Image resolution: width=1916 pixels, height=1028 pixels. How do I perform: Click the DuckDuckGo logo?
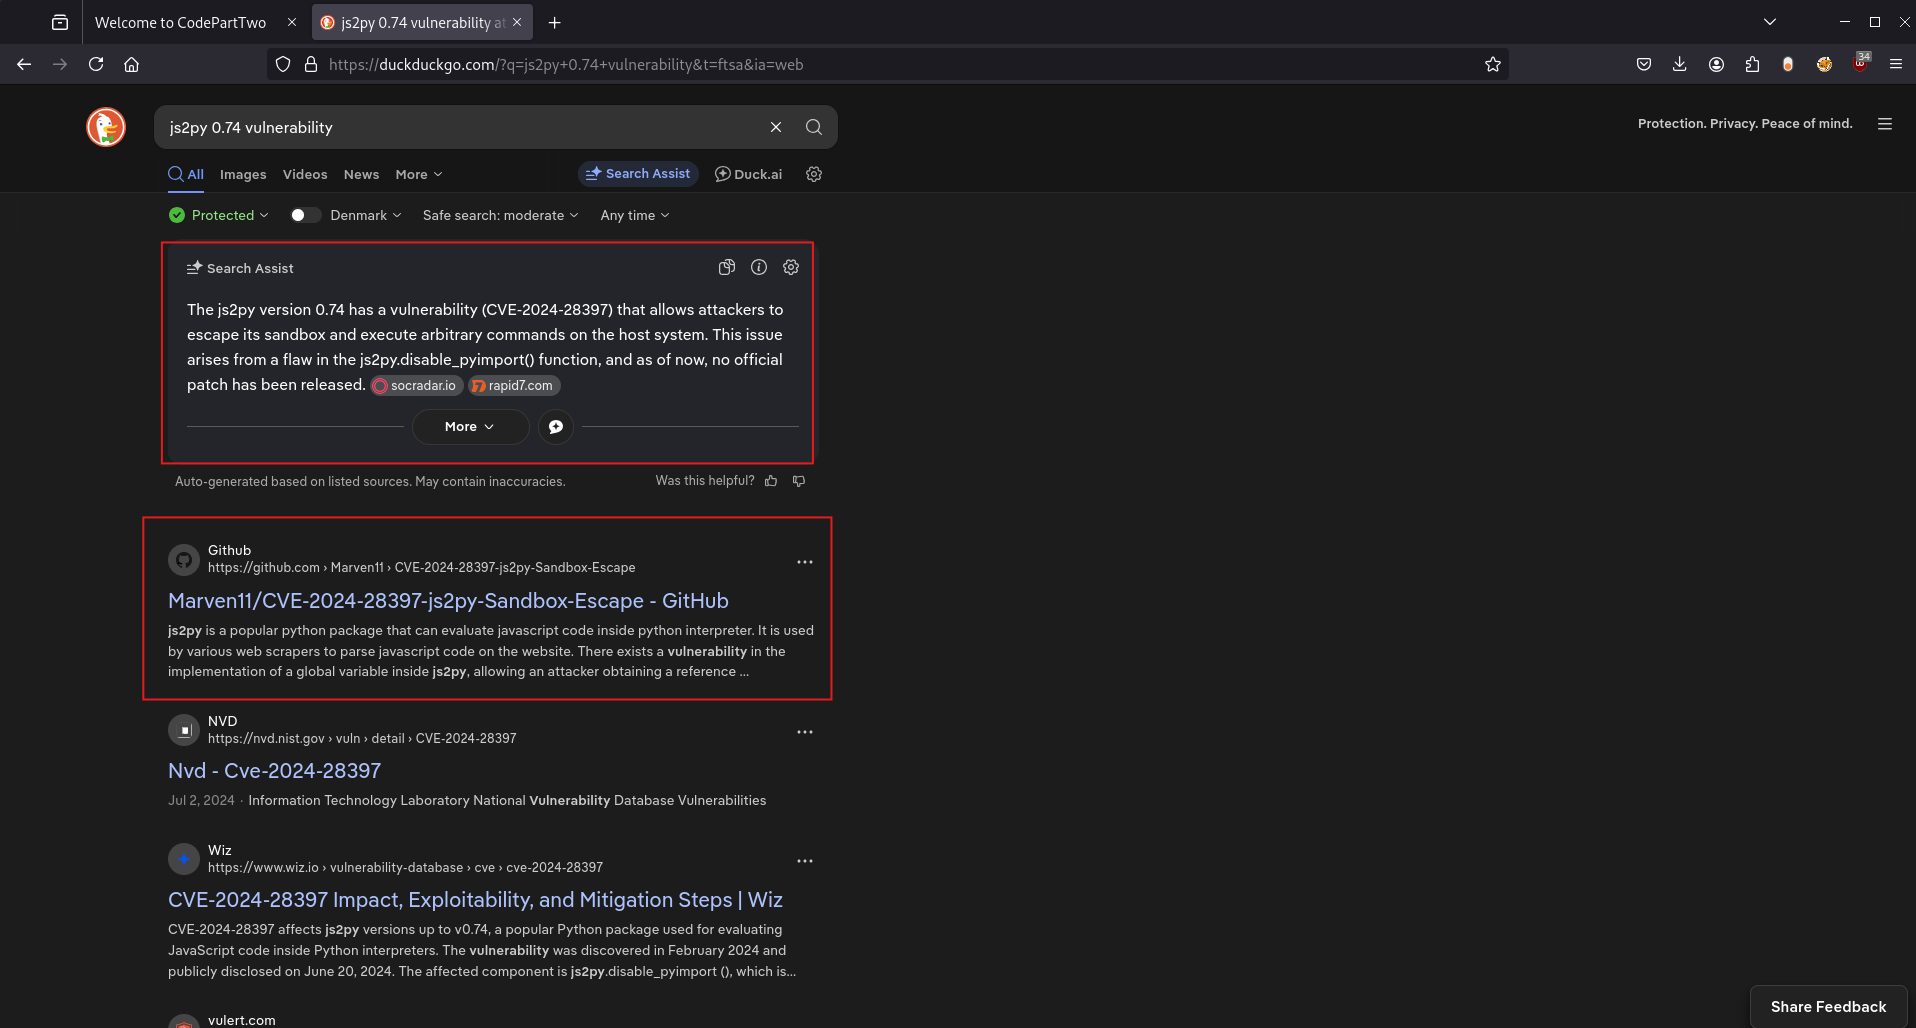click(x=105, y=126)
